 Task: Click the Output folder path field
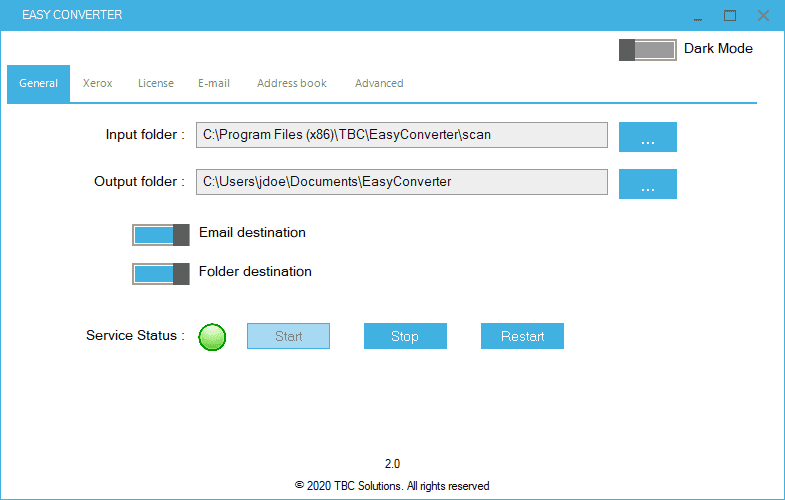(401, 182)
